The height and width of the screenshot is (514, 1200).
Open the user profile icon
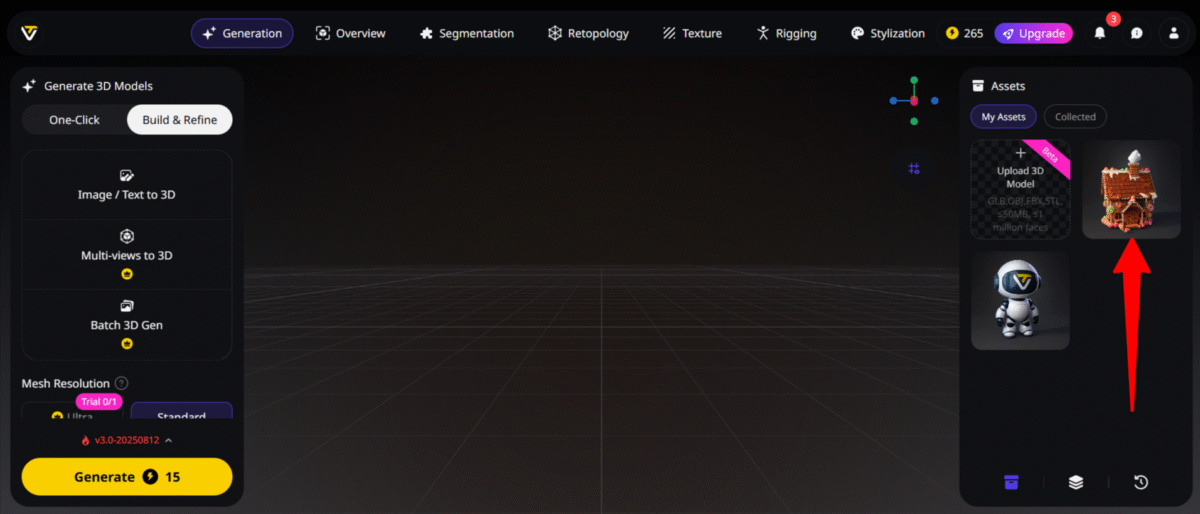coord(1174,33)
